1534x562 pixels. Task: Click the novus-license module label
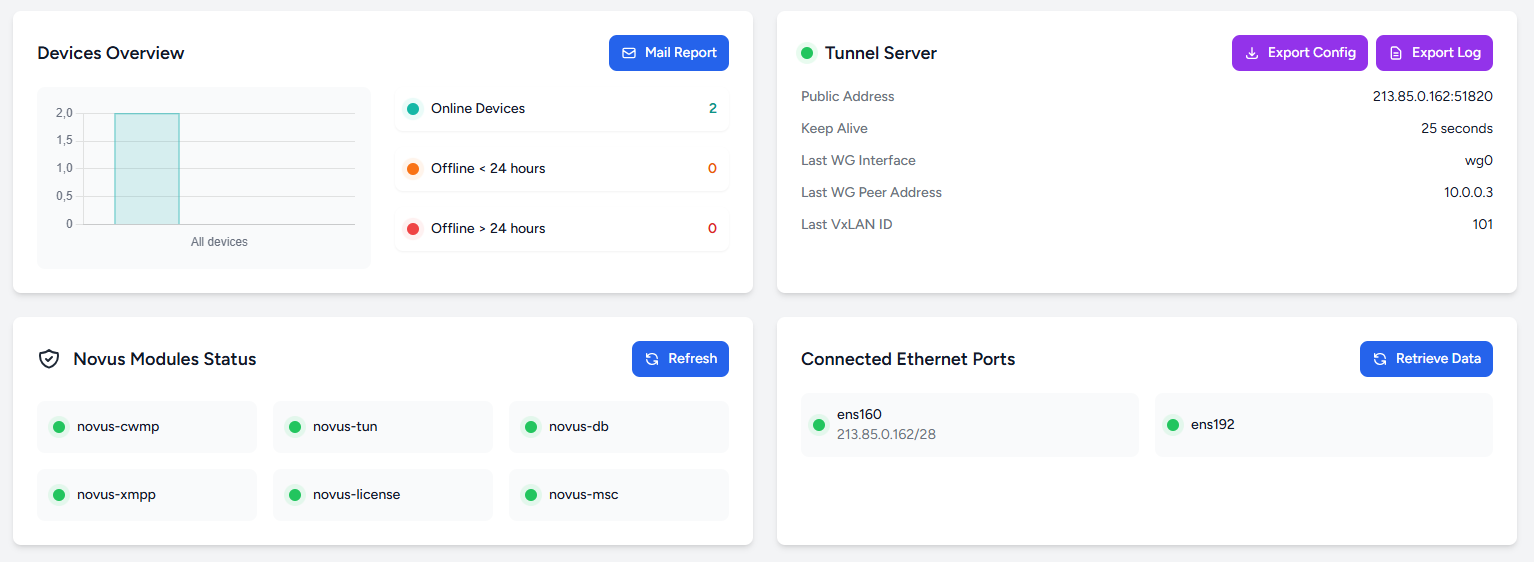coord(357,495)
